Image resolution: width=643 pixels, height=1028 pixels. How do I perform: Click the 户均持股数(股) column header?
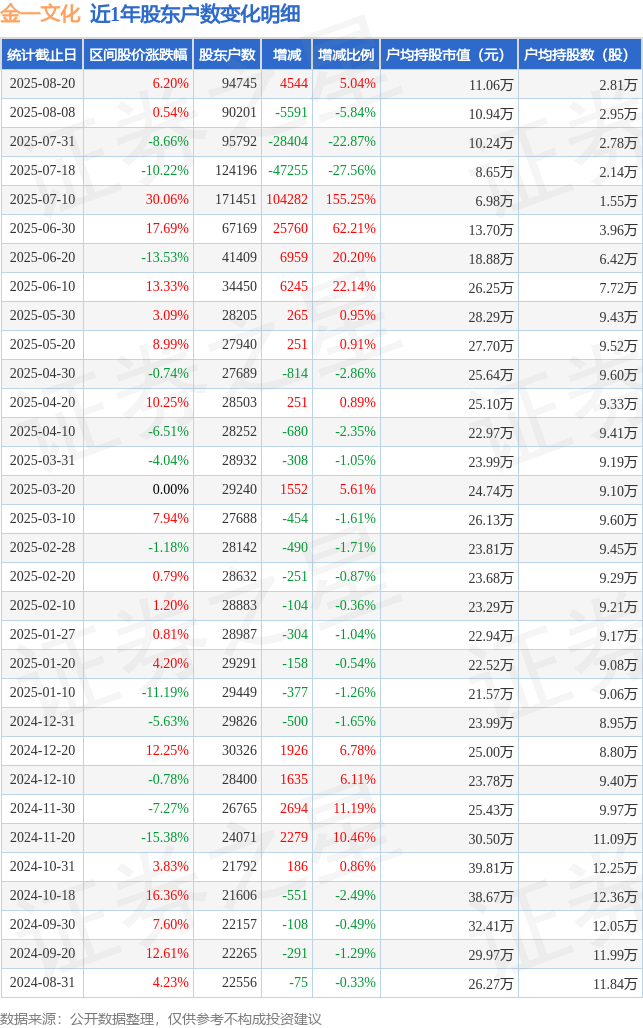580,54
